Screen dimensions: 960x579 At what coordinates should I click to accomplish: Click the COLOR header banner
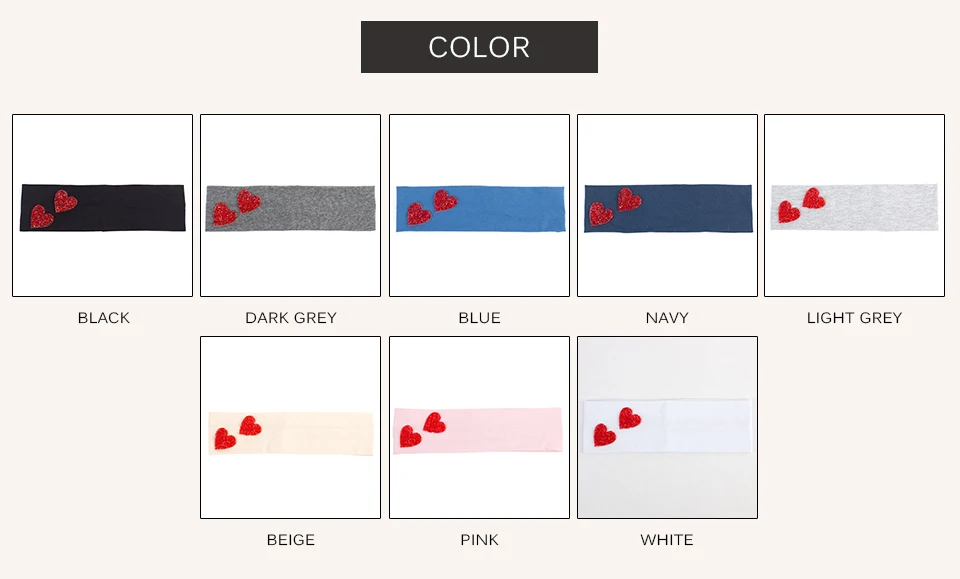(479, 47)
